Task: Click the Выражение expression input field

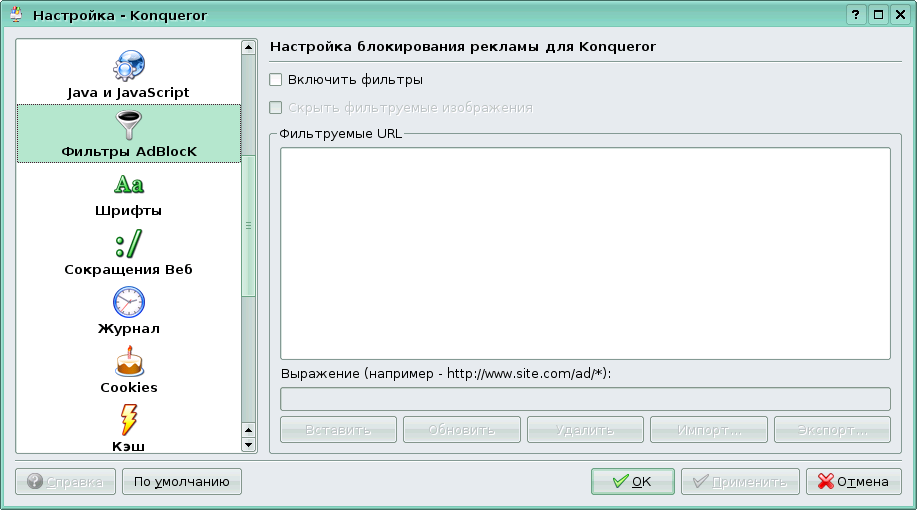Action: pos(585,399)
